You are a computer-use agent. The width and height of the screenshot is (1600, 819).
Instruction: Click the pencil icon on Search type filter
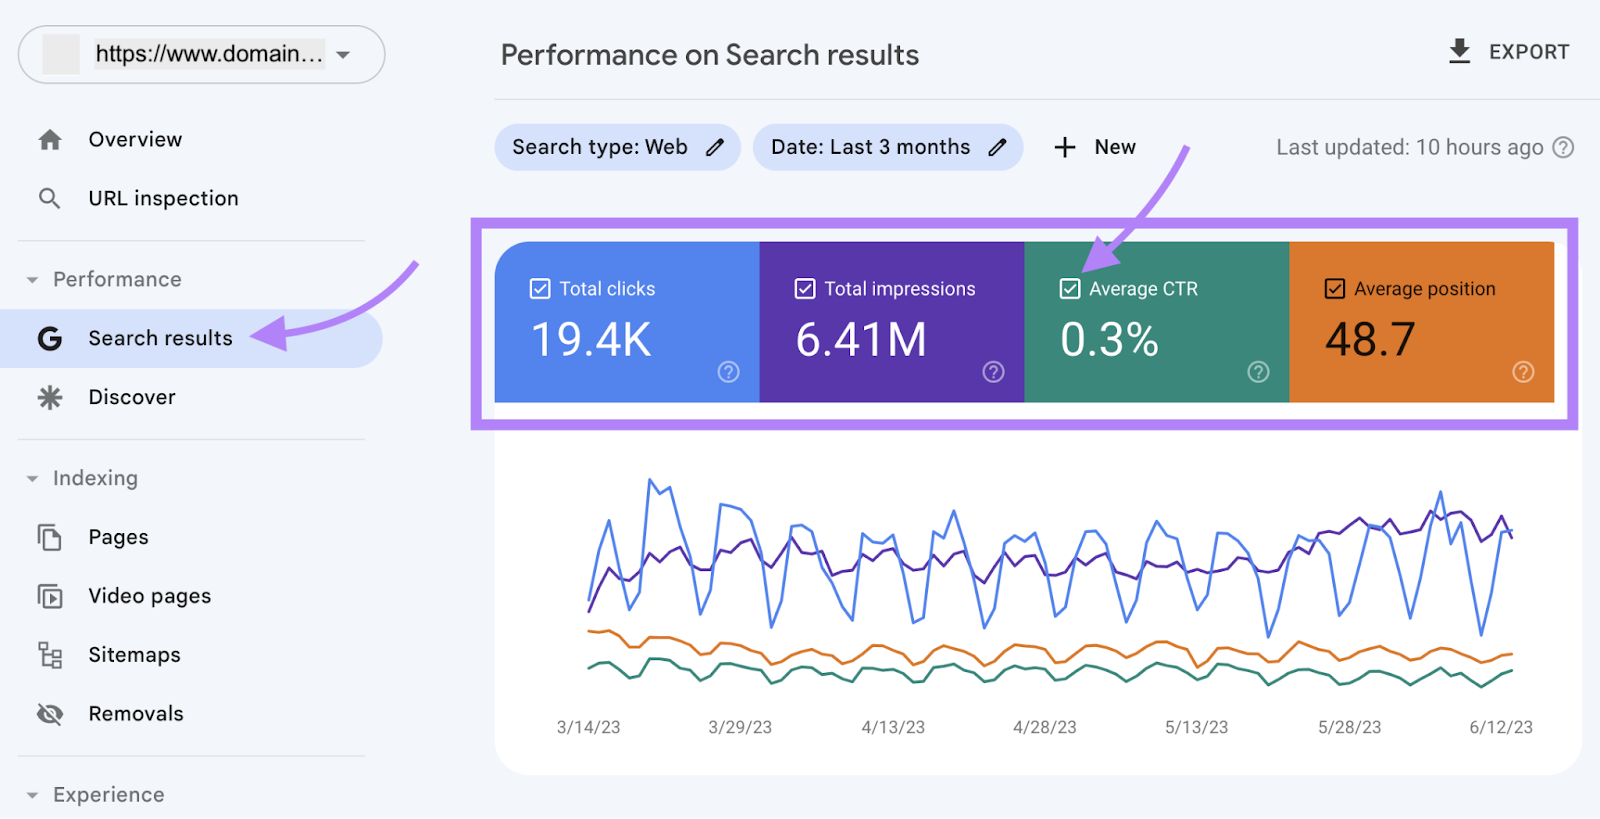715,148
